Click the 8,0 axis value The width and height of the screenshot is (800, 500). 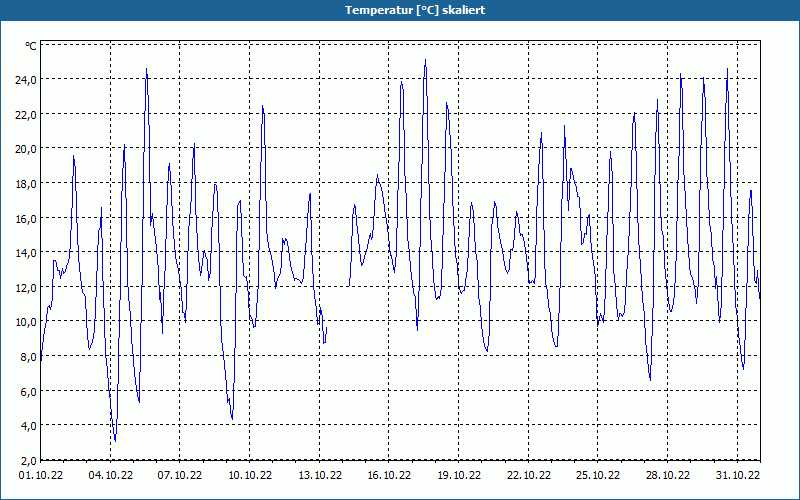(x=29, y=357)
